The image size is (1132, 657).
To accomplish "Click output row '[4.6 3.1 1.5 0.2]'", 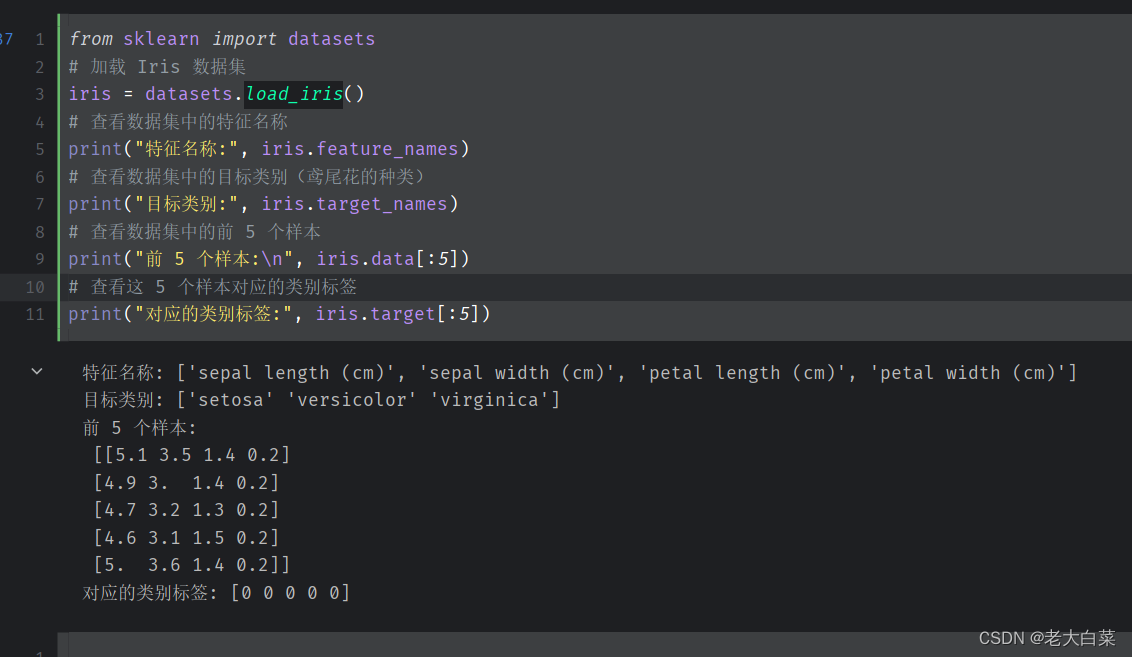I will [186, 538].
